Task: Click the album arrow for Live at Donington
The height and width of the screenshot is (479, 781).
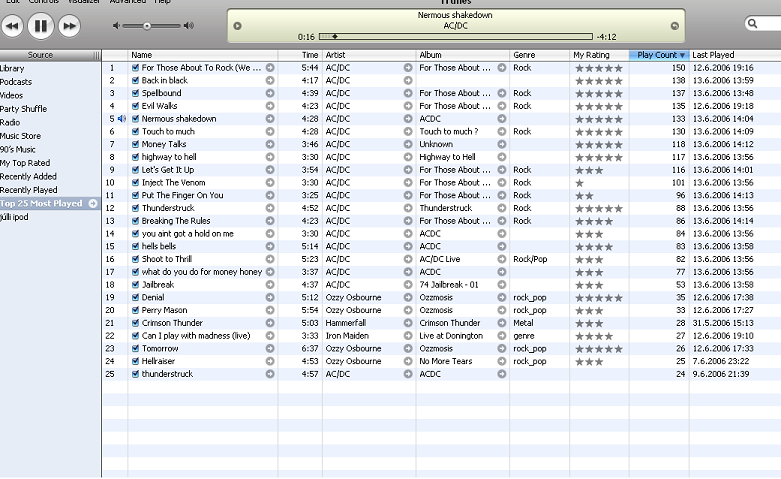Action: pyautogui.click(x=502, y=336)
